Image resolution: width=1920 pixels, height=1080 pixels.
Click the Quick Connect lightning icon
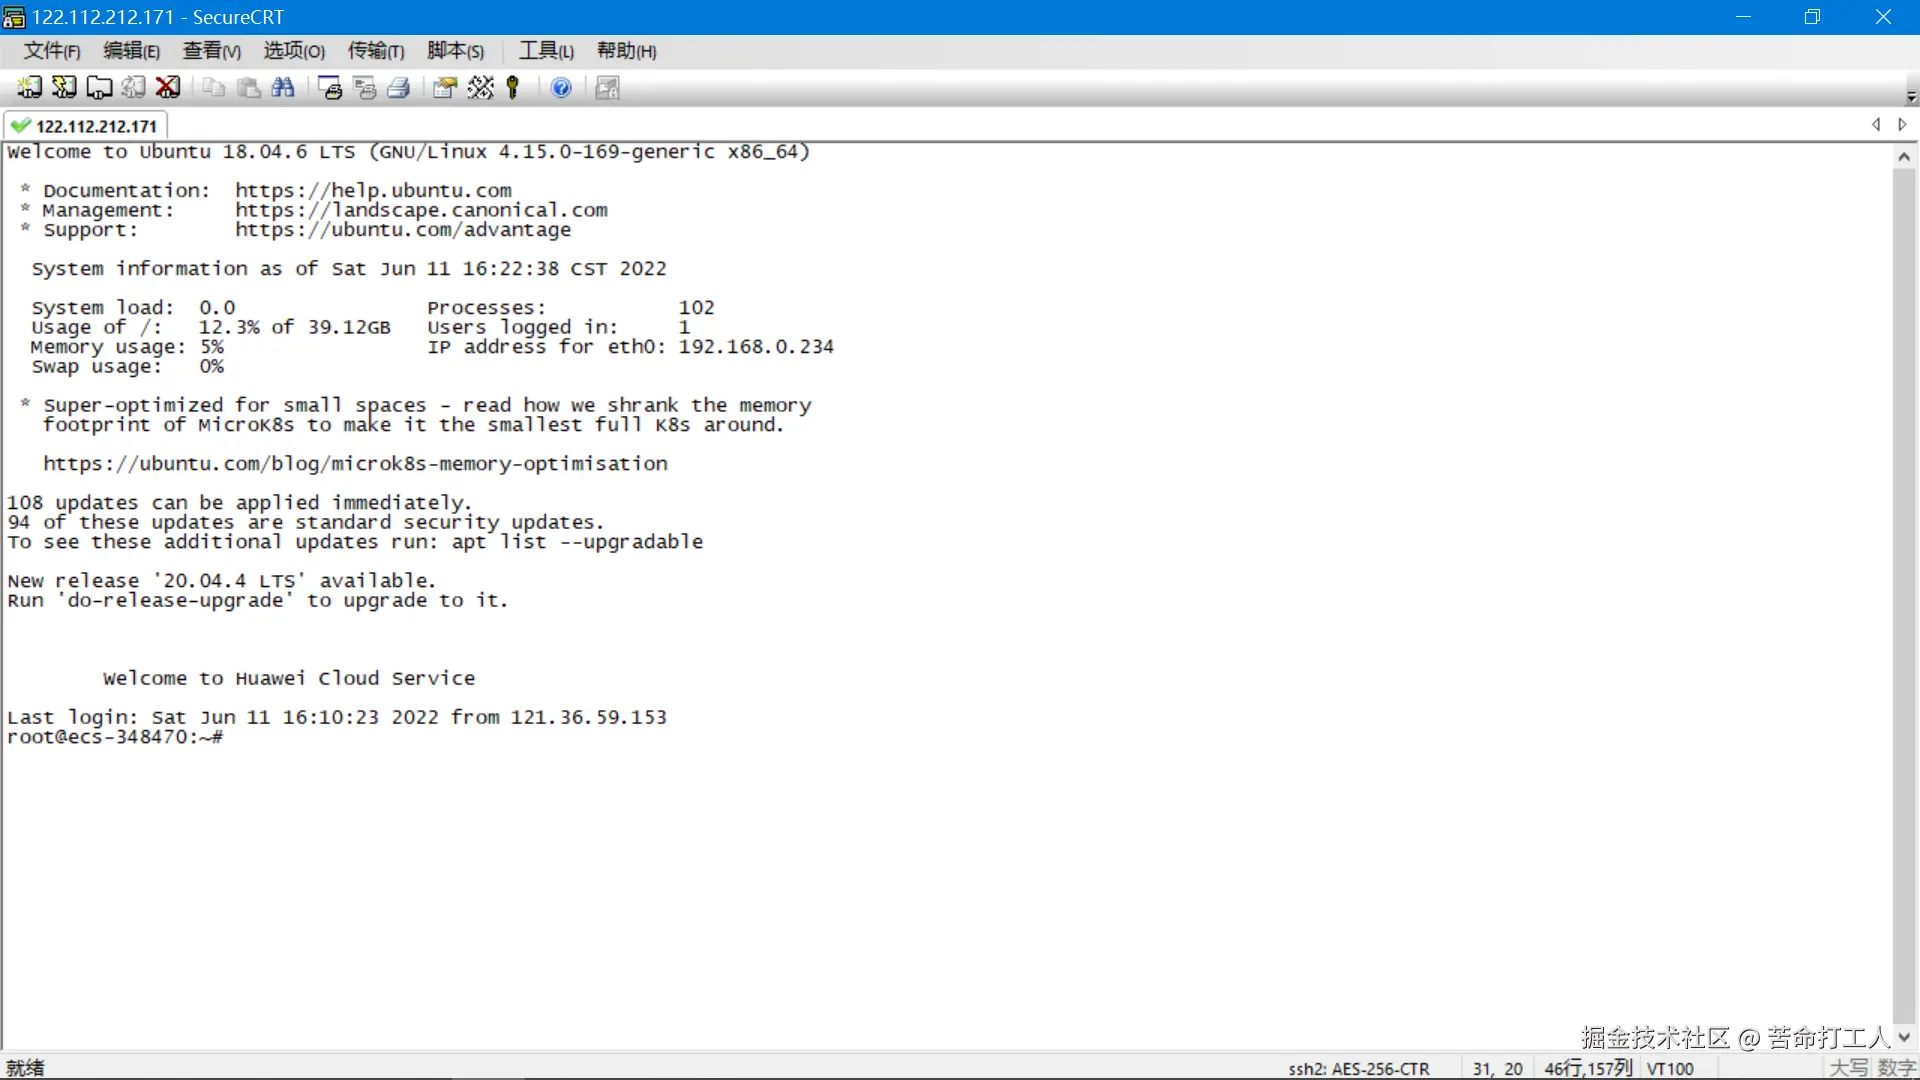[x=64, y=88]
